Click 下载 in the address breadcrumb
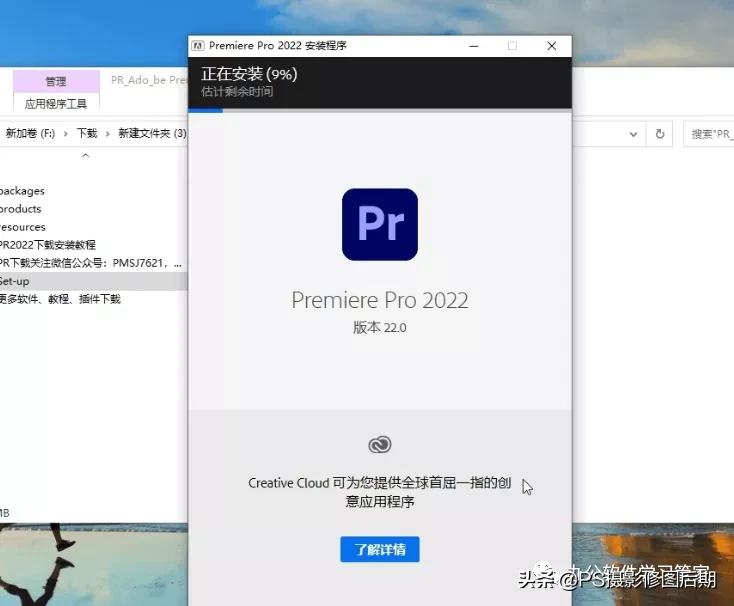The image size is (734, 606). tap(87, 133)
